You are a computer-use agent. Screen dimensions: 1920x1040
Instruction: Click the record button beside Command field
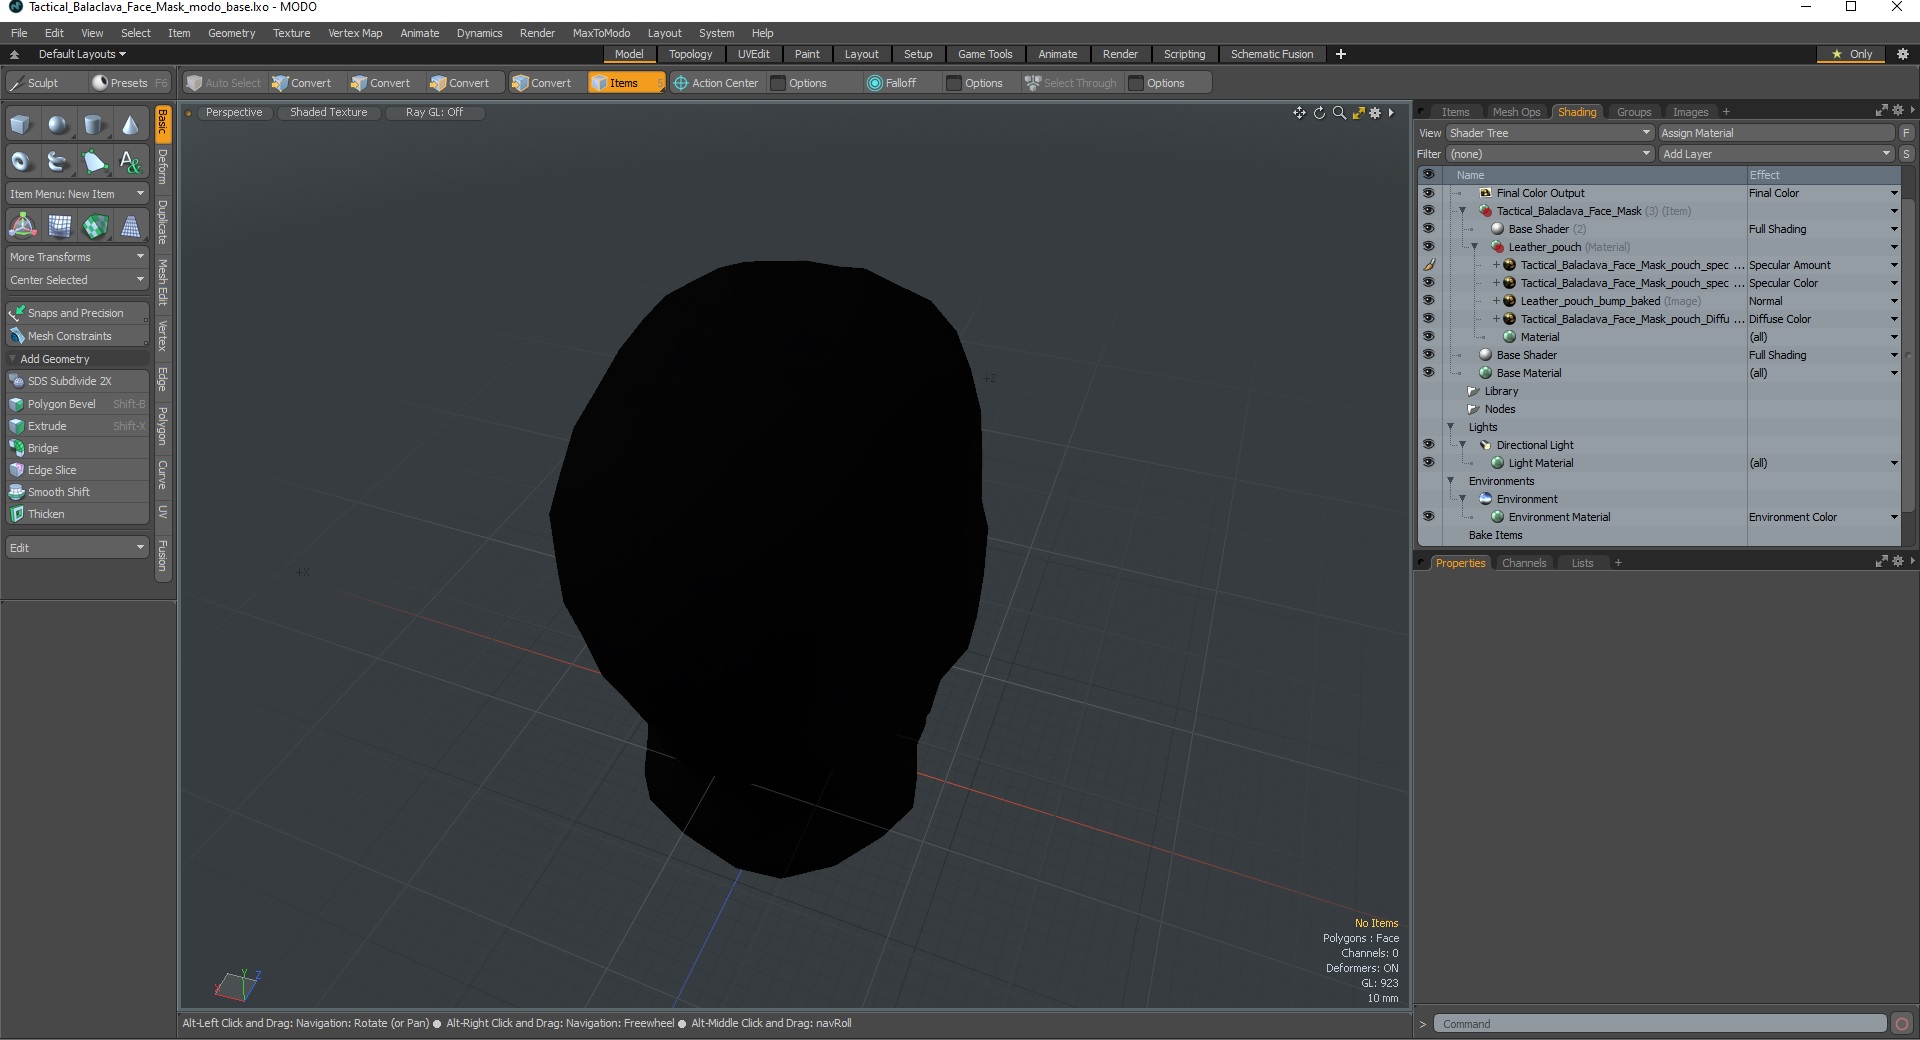click(1902, 1023)
